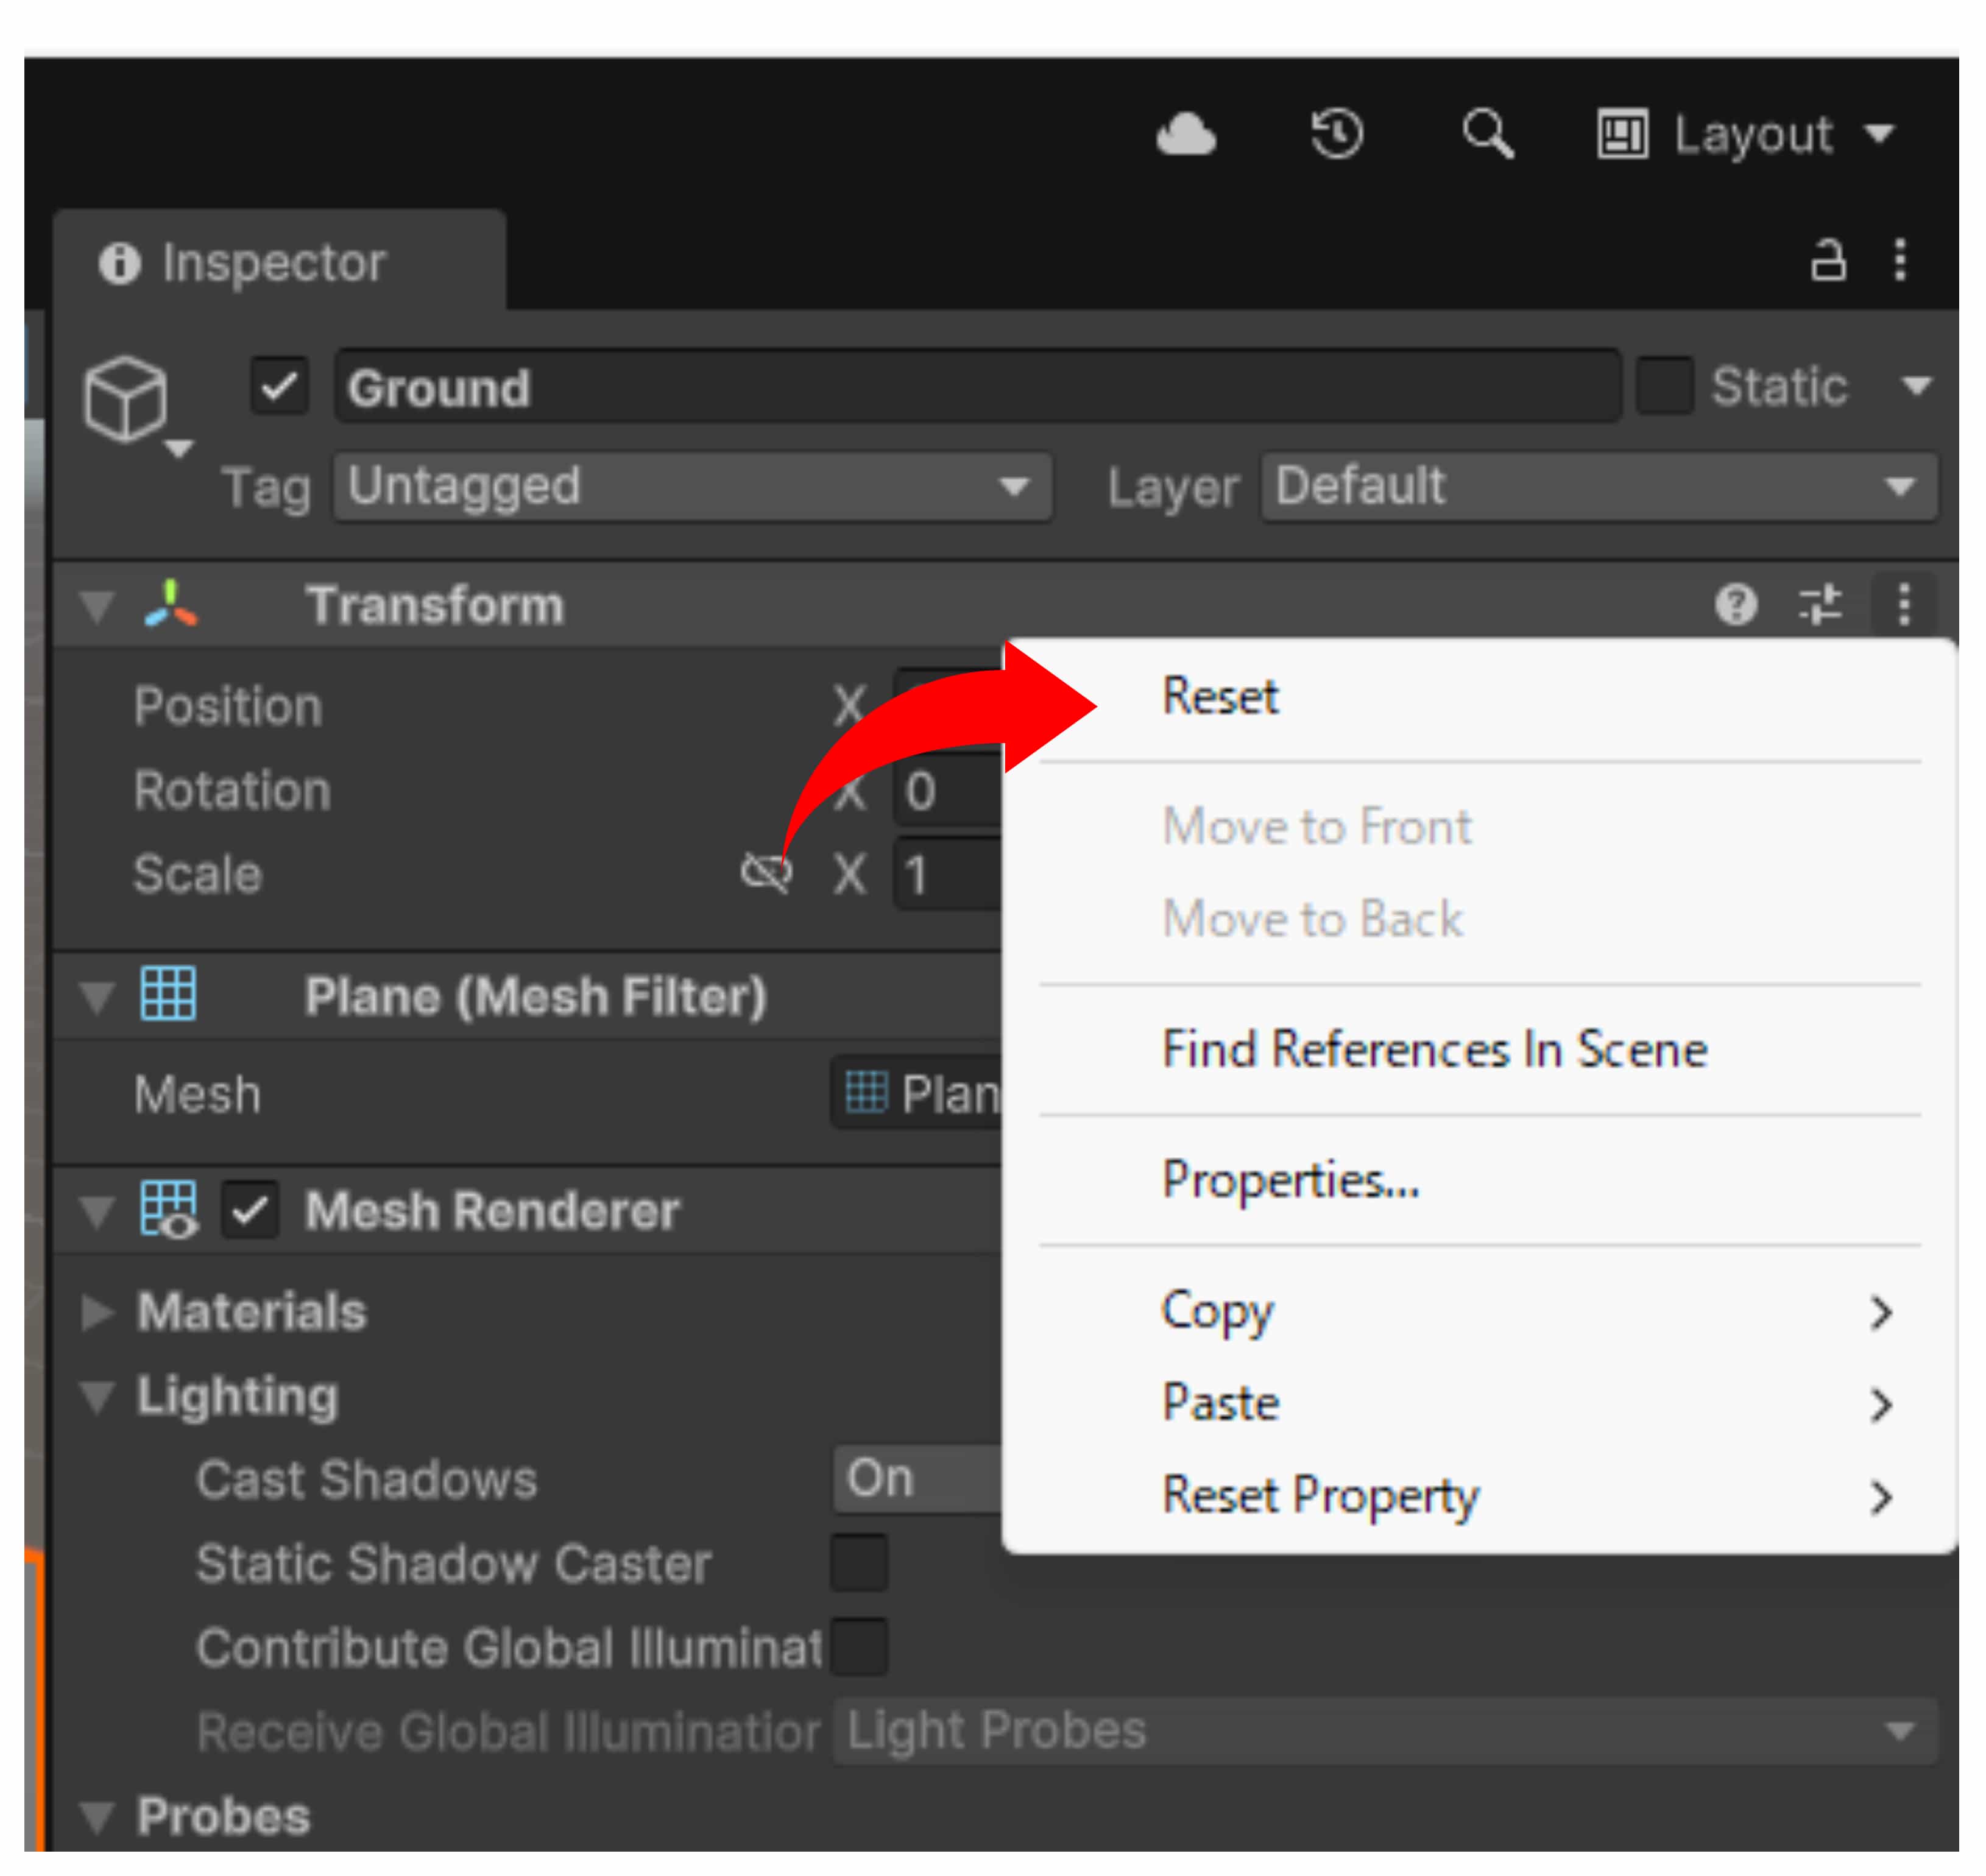Enable the Static checkbox
Screen dimensions: 1986x1876
1664,386
